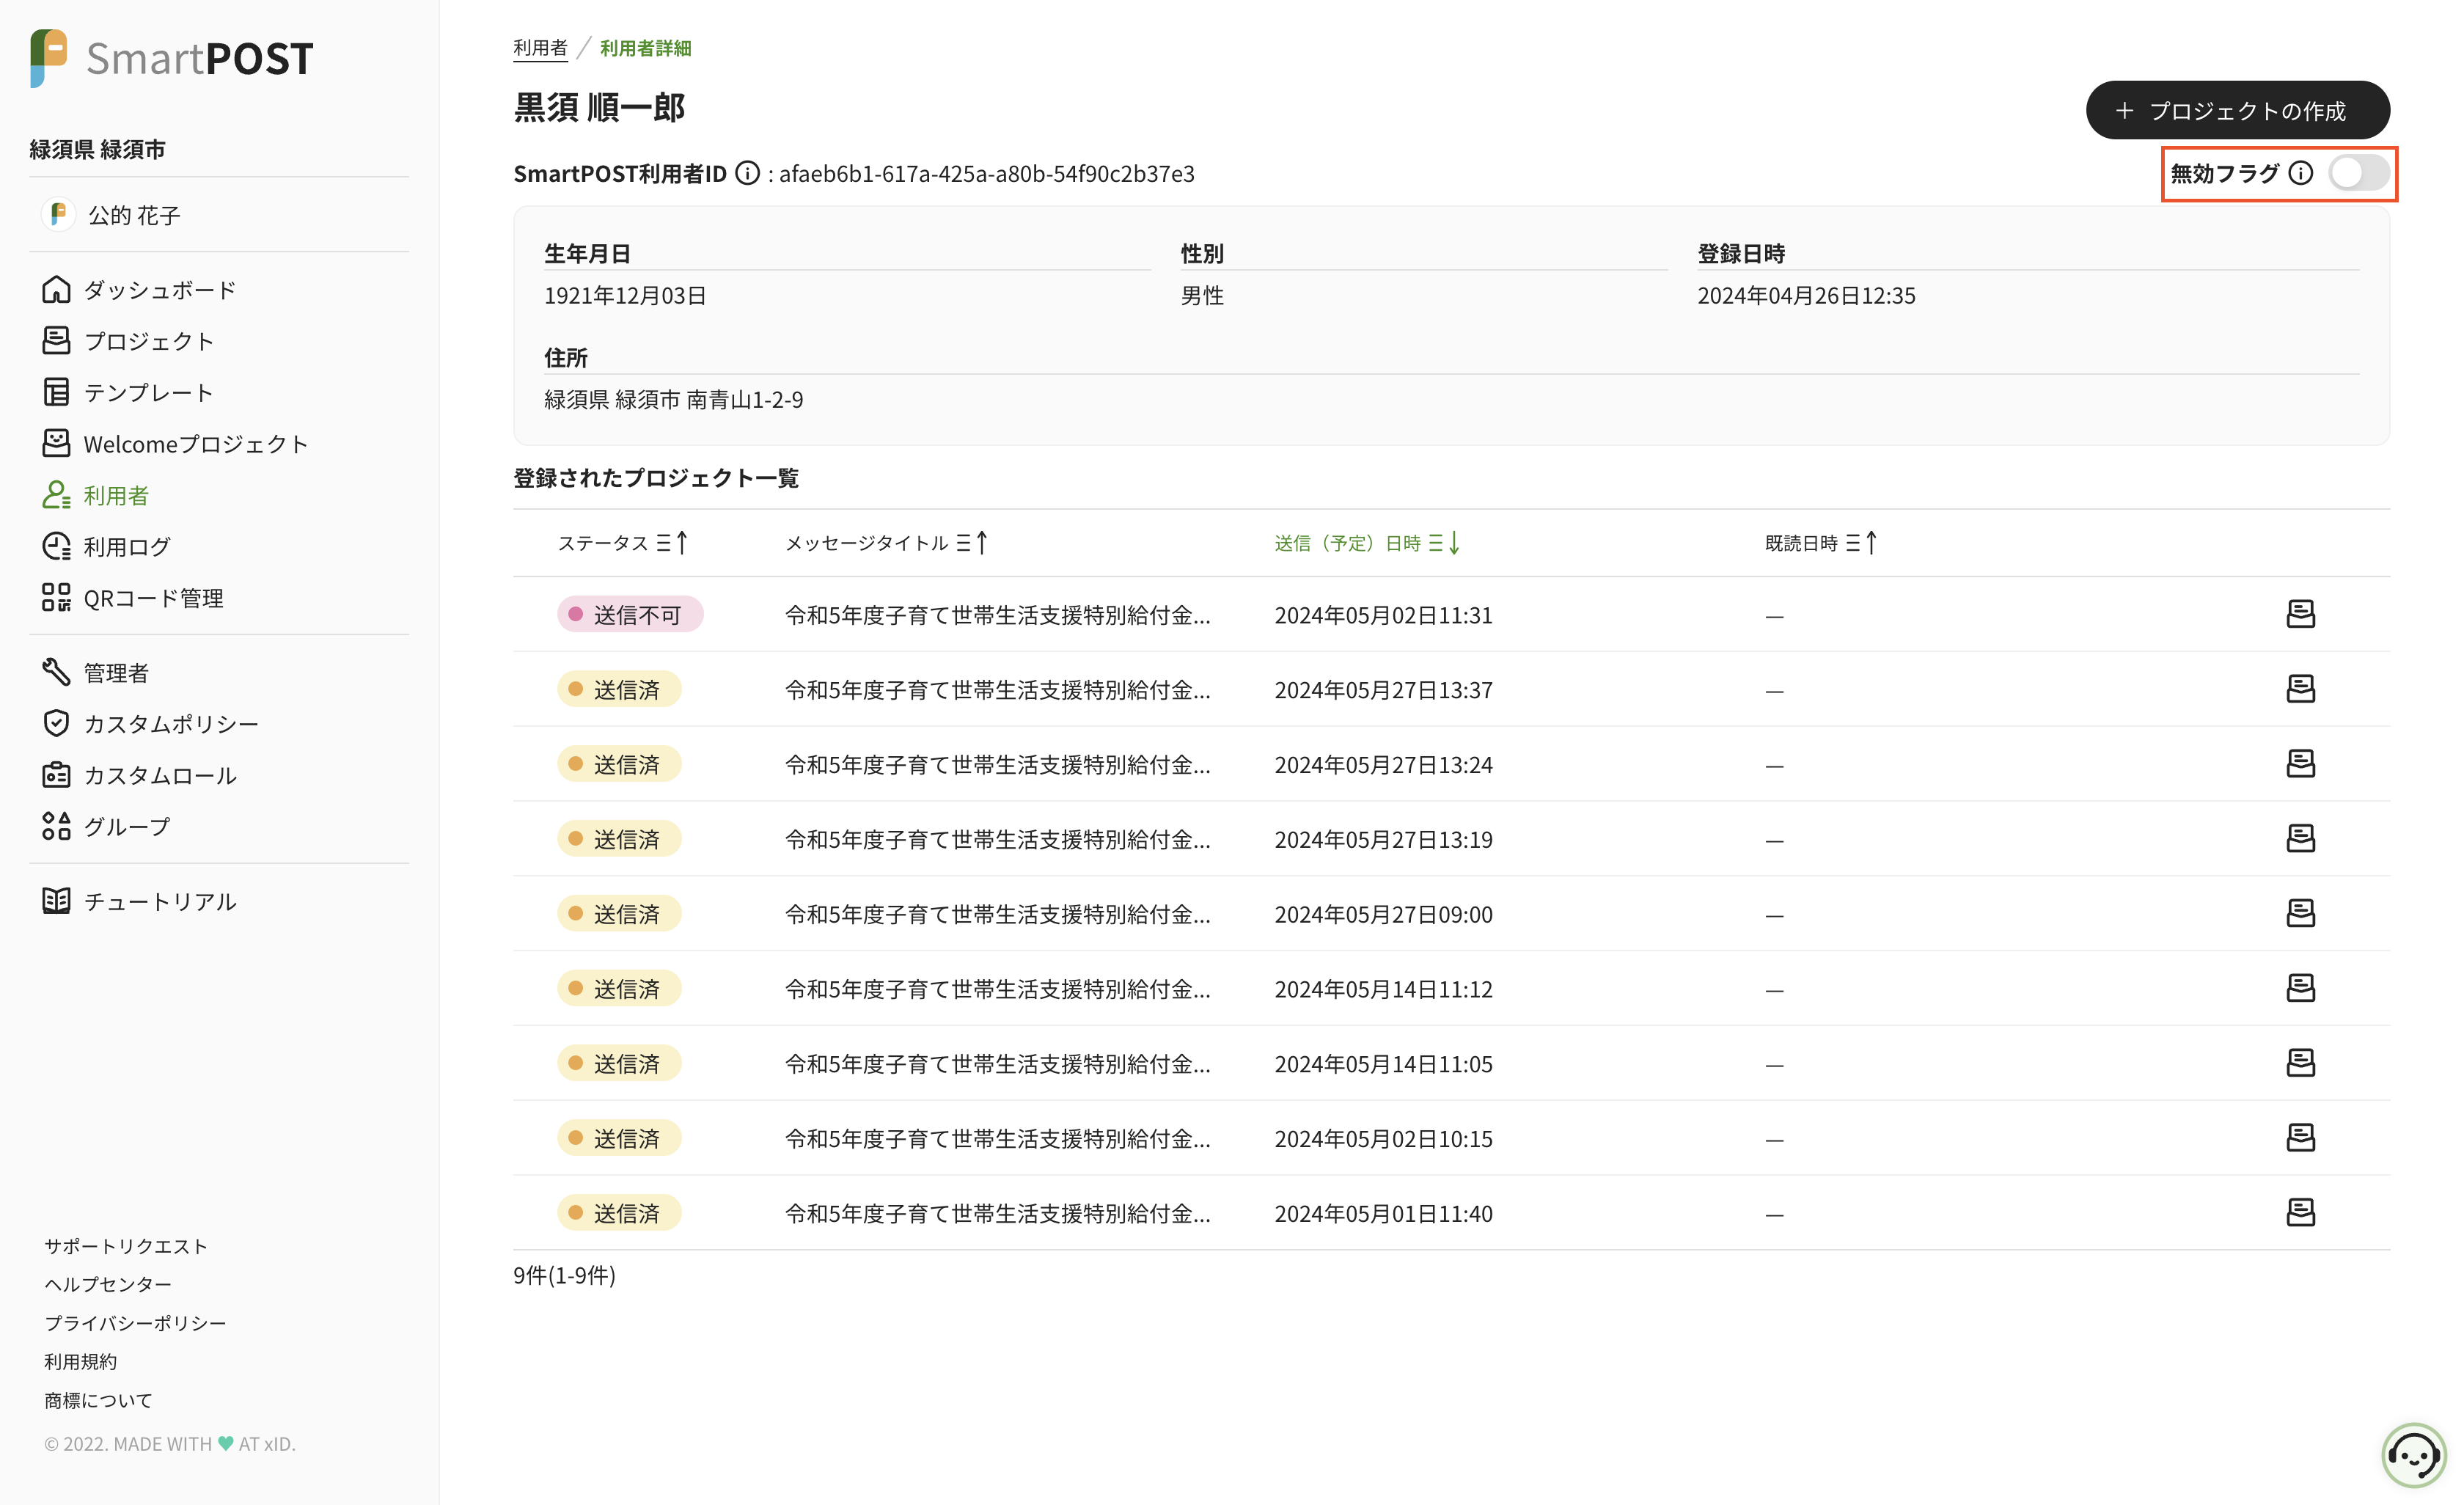
Task: Click the birthdate 1921年12月03日
Action: pos(625,295)
